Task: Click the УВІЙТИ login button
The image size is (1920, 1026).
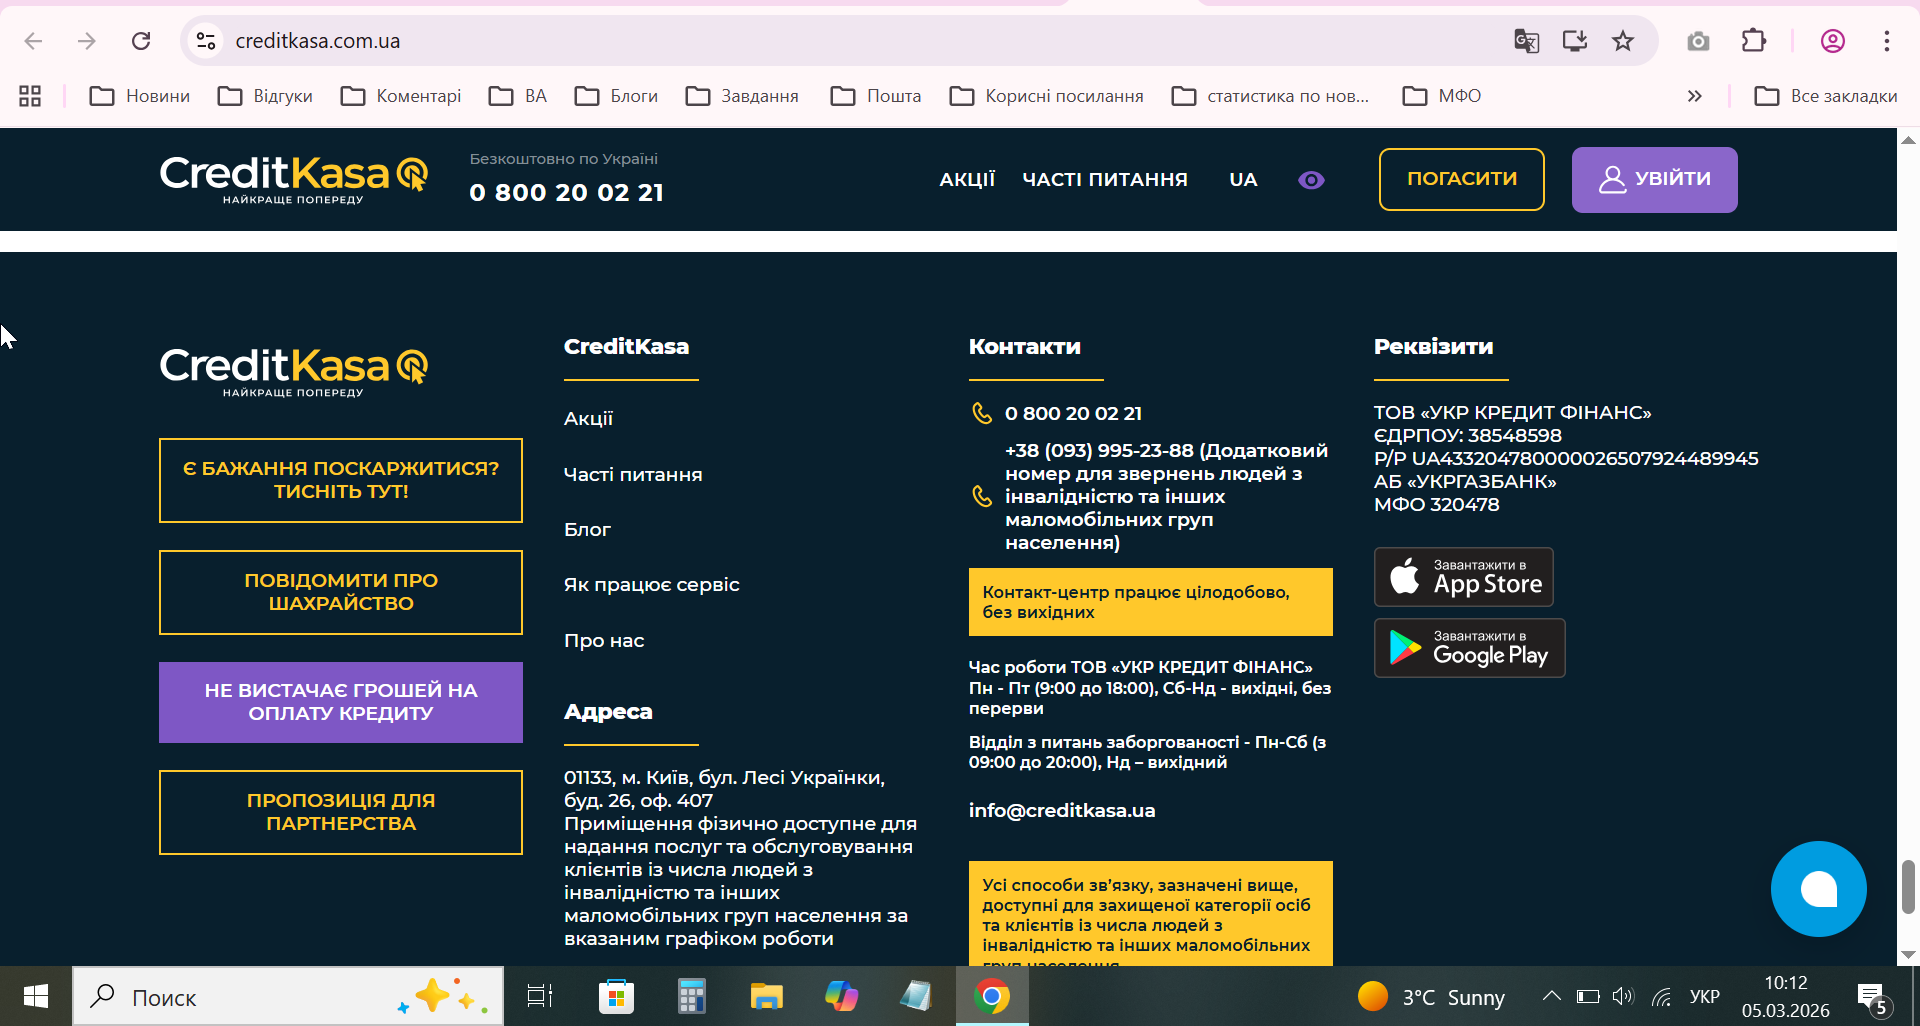Action: [x=1655, y=179]
